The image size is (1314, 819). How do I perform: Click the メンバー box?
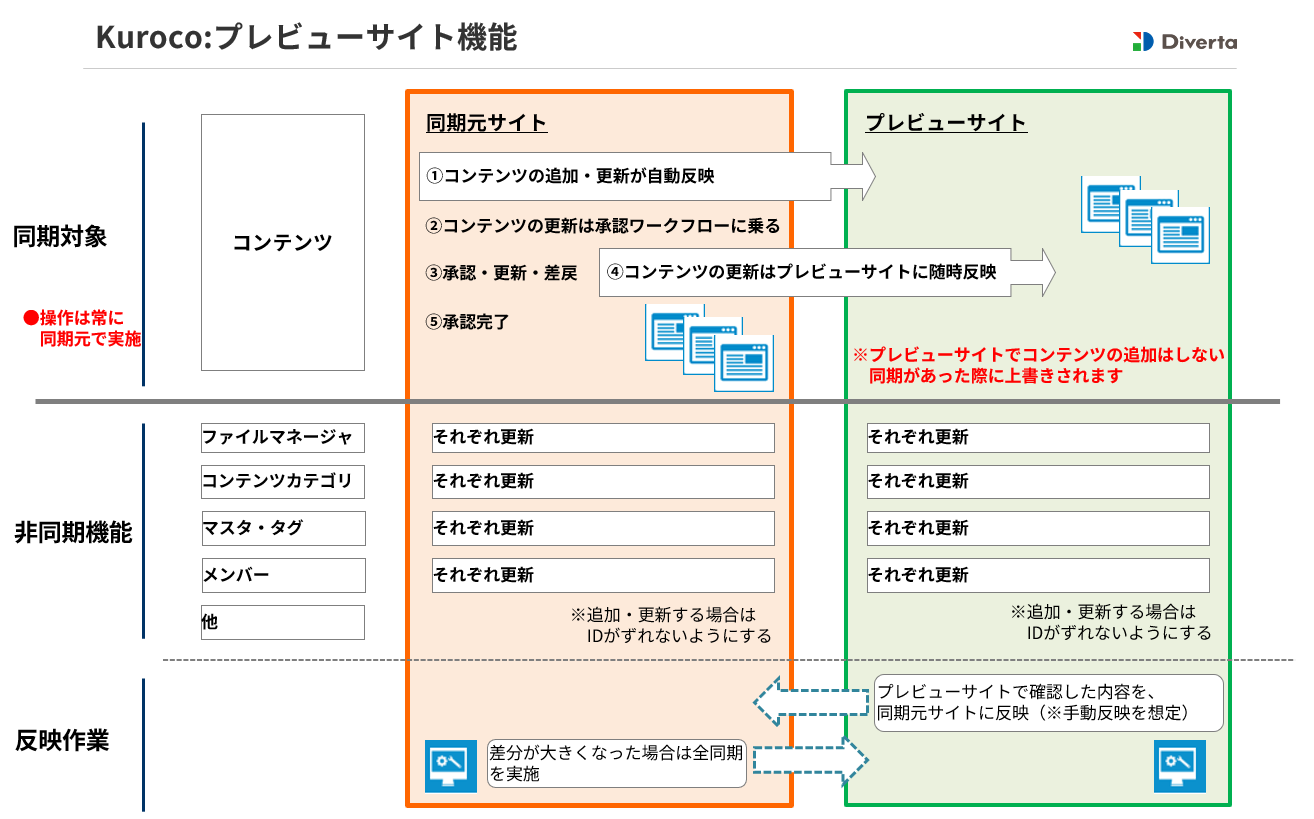(x=283, y=576)
